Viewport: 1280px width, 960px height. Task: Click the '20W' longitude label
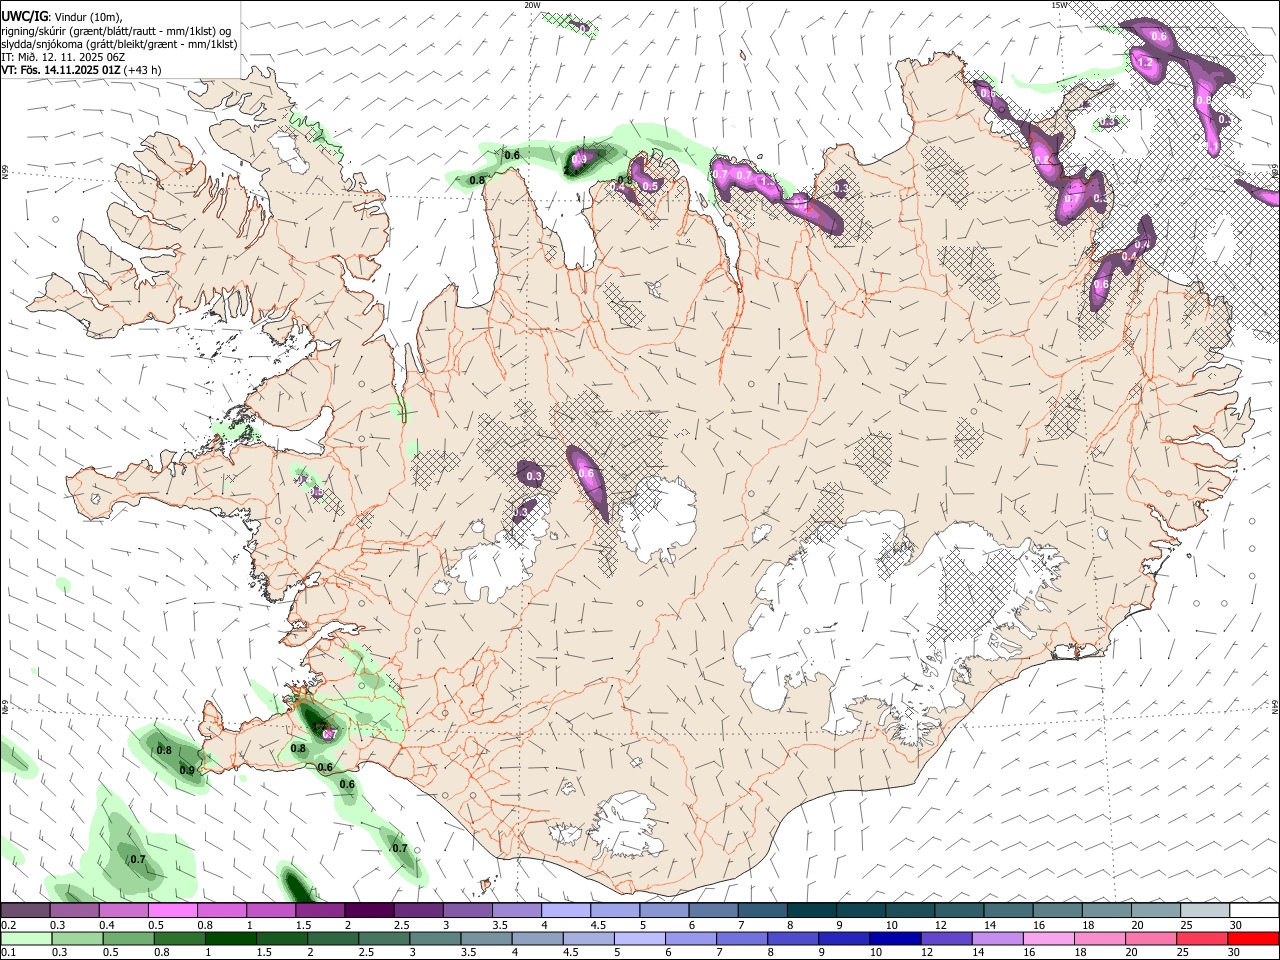(x=532, y=5)
